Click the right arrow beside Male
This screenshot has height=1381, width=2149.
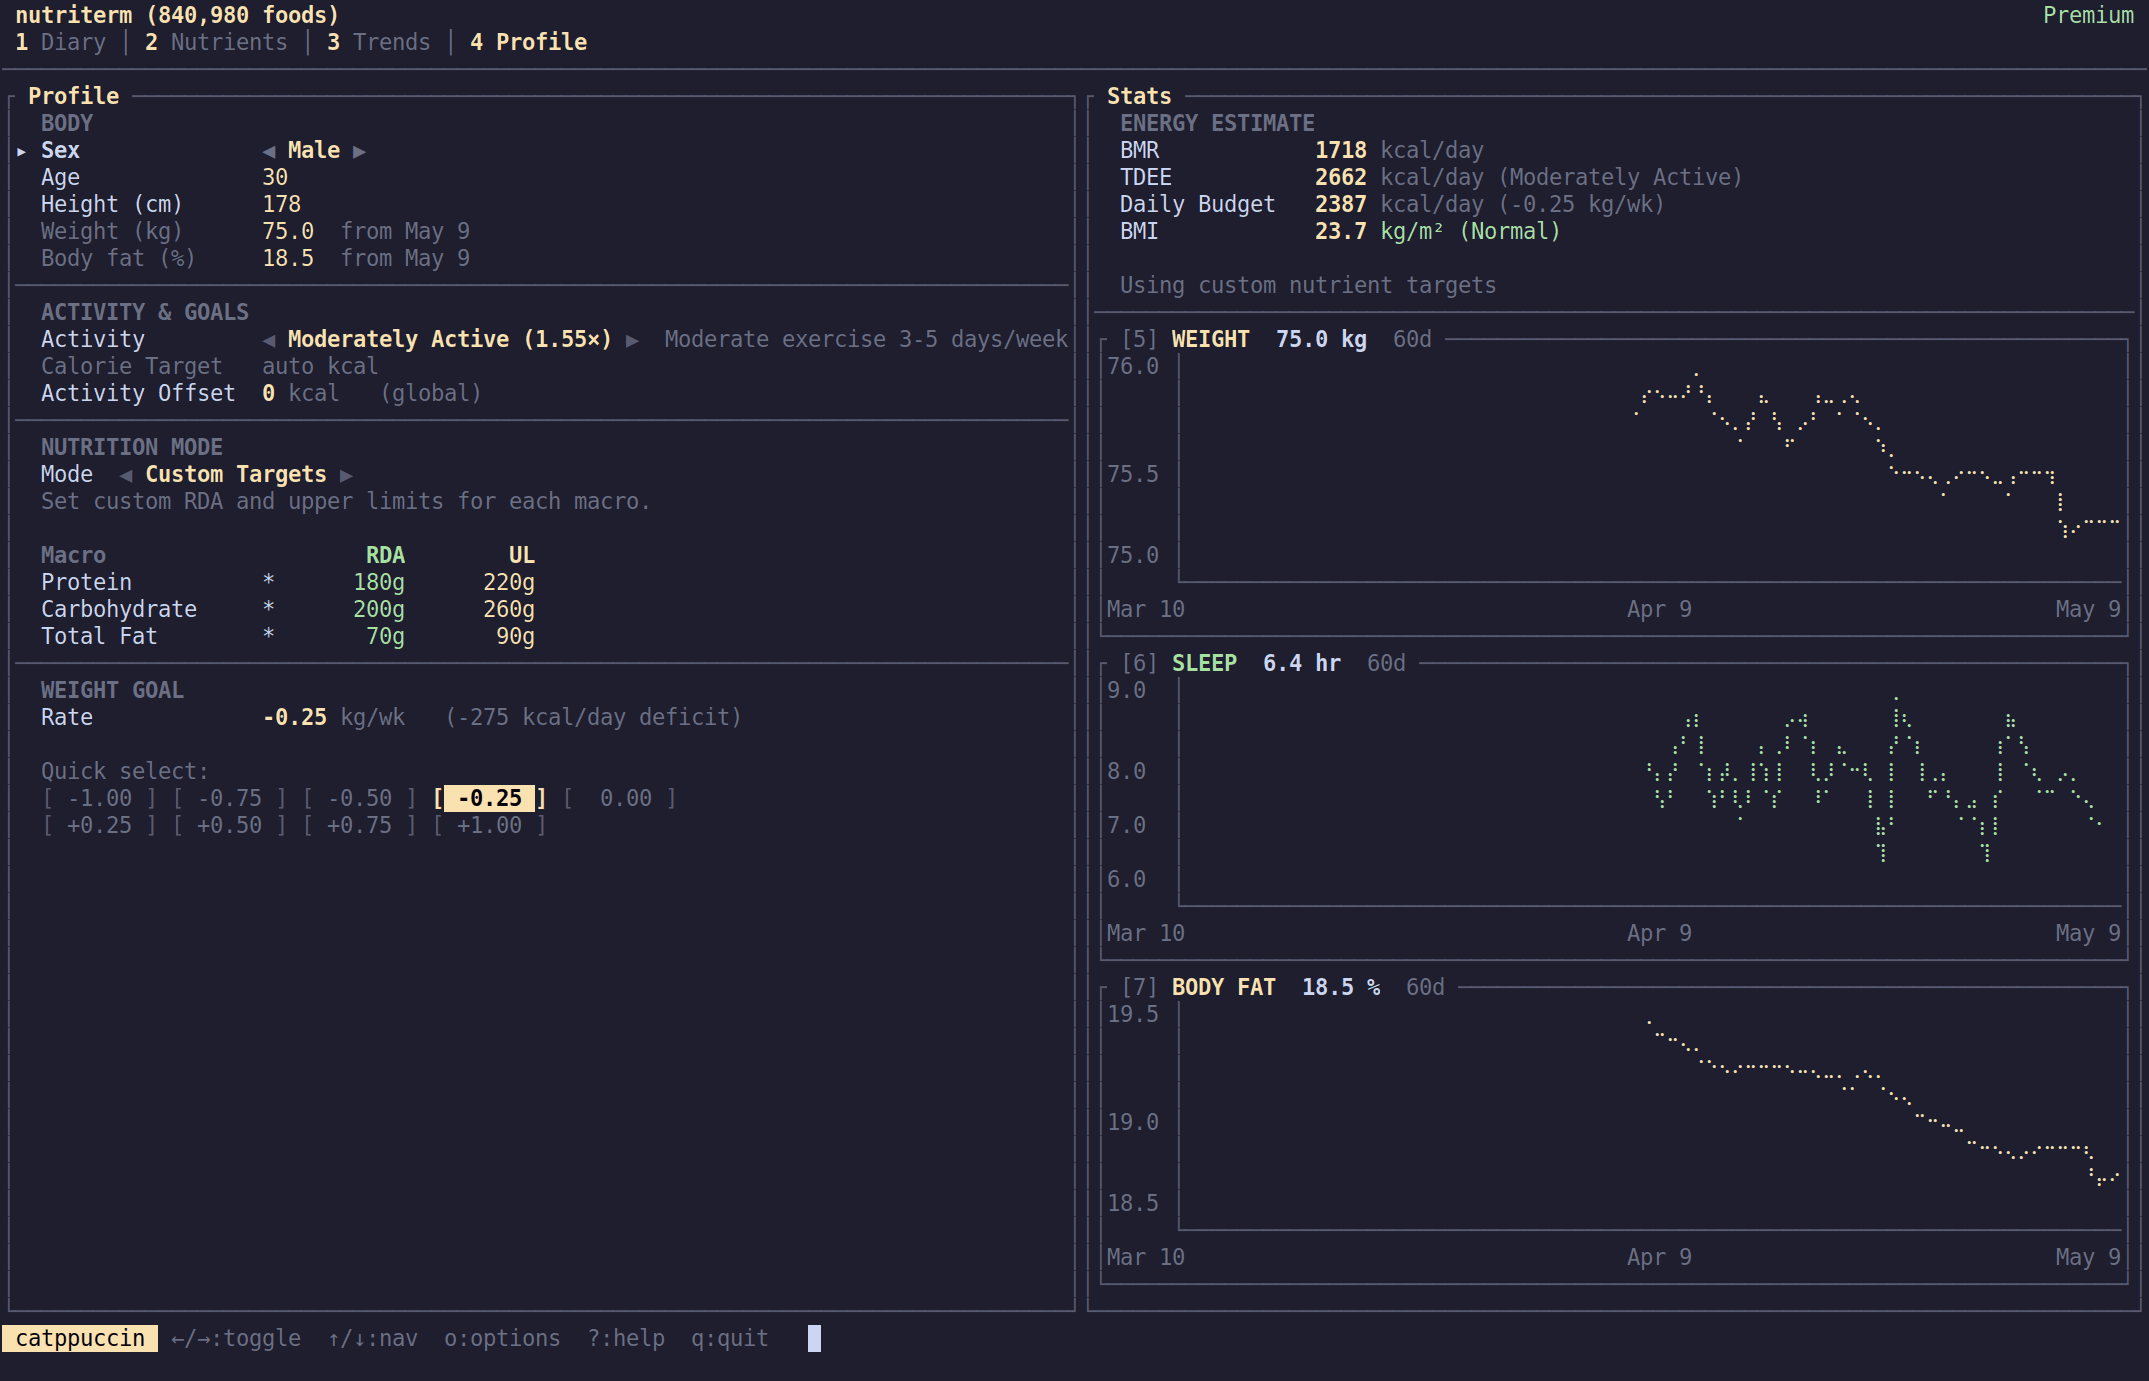[360, 151]
